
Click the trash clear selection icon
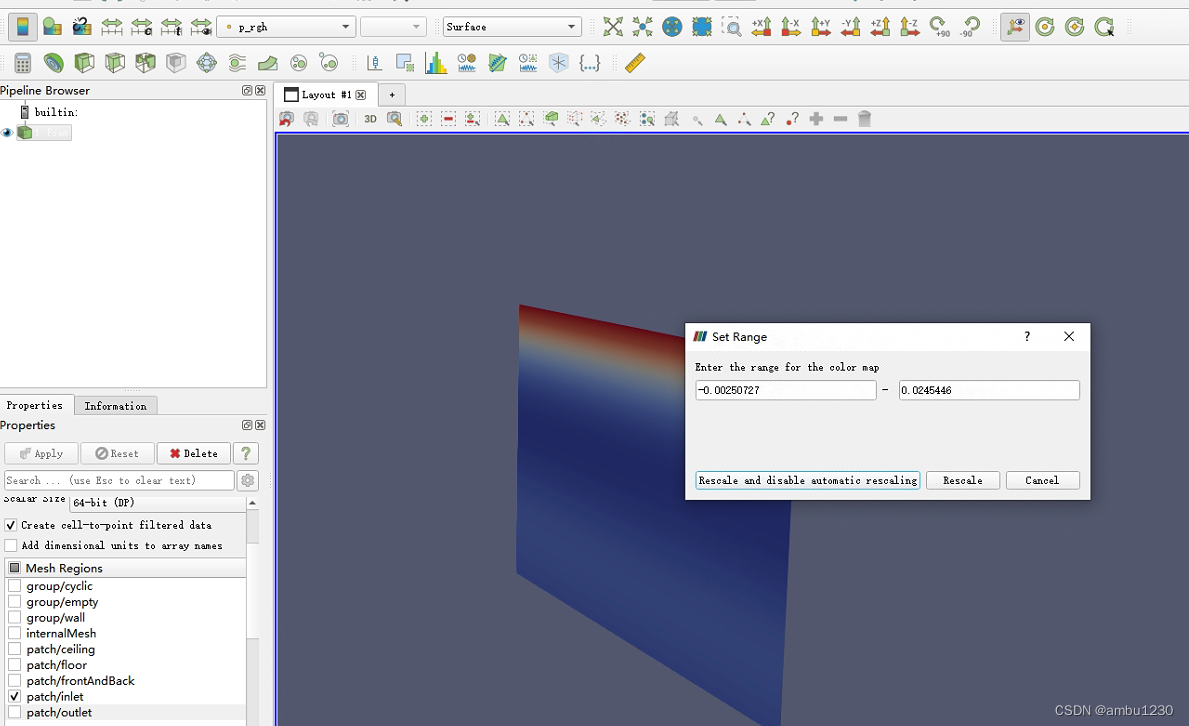(x=864, y=119)
